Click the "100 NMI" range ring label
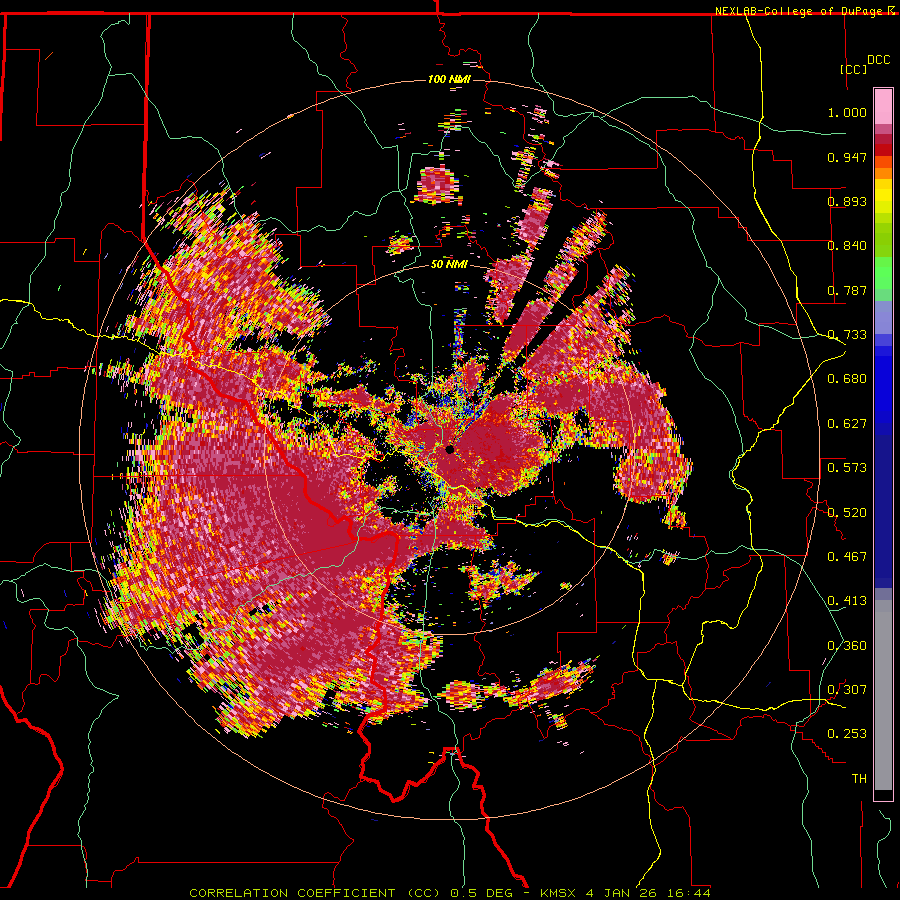Image resolution: width=900 pixels, height=900 pixels. tap(449, 79)
